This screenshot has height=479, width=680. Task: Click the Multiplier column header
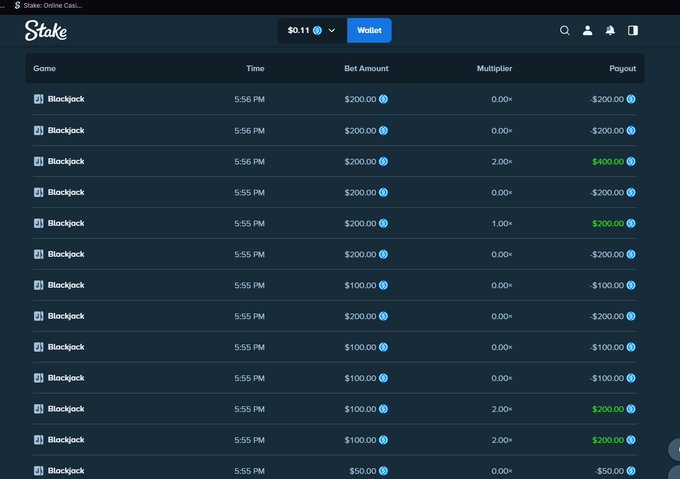click(x=494, y=68)
